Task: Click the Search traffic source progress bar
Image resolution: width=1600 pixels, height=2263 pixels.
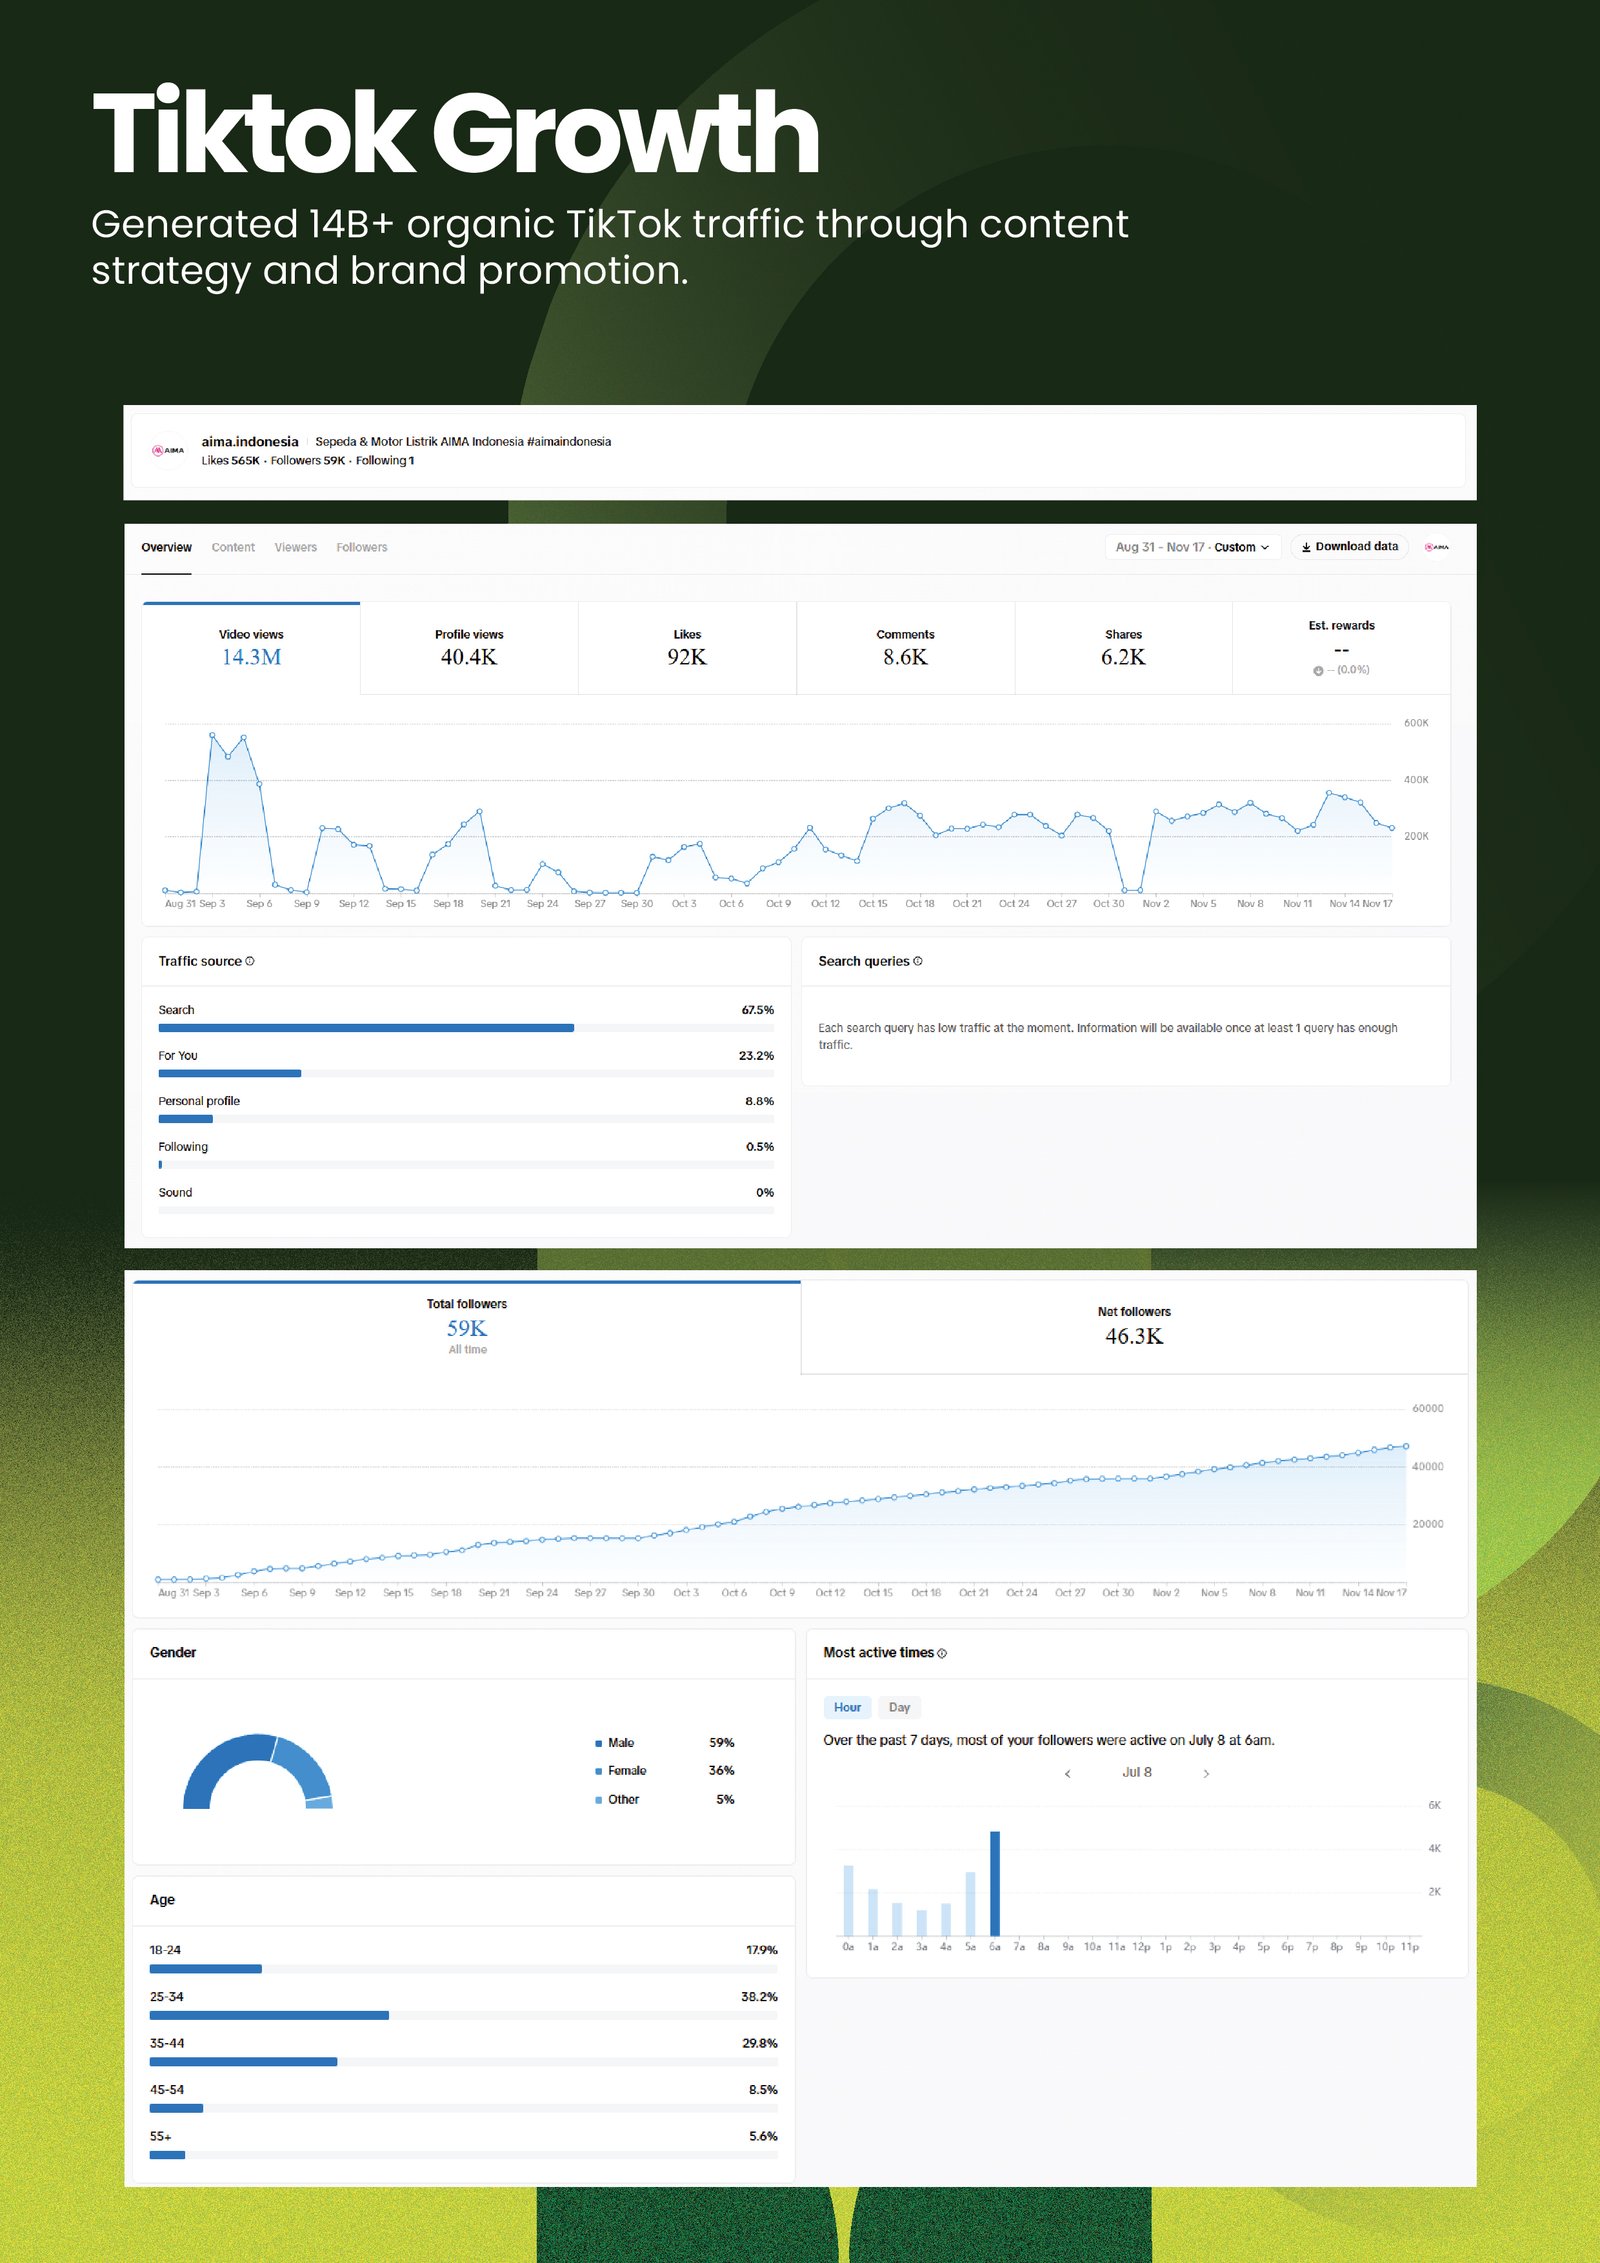Action: pyautogui.click(x=465, y=1028)
